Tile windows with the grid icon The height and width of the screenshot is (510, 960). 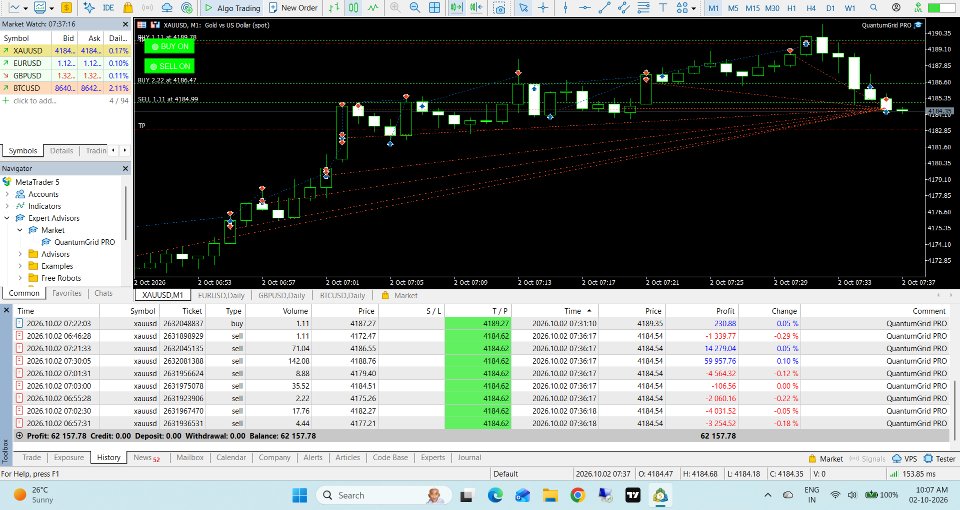(434, 7)
